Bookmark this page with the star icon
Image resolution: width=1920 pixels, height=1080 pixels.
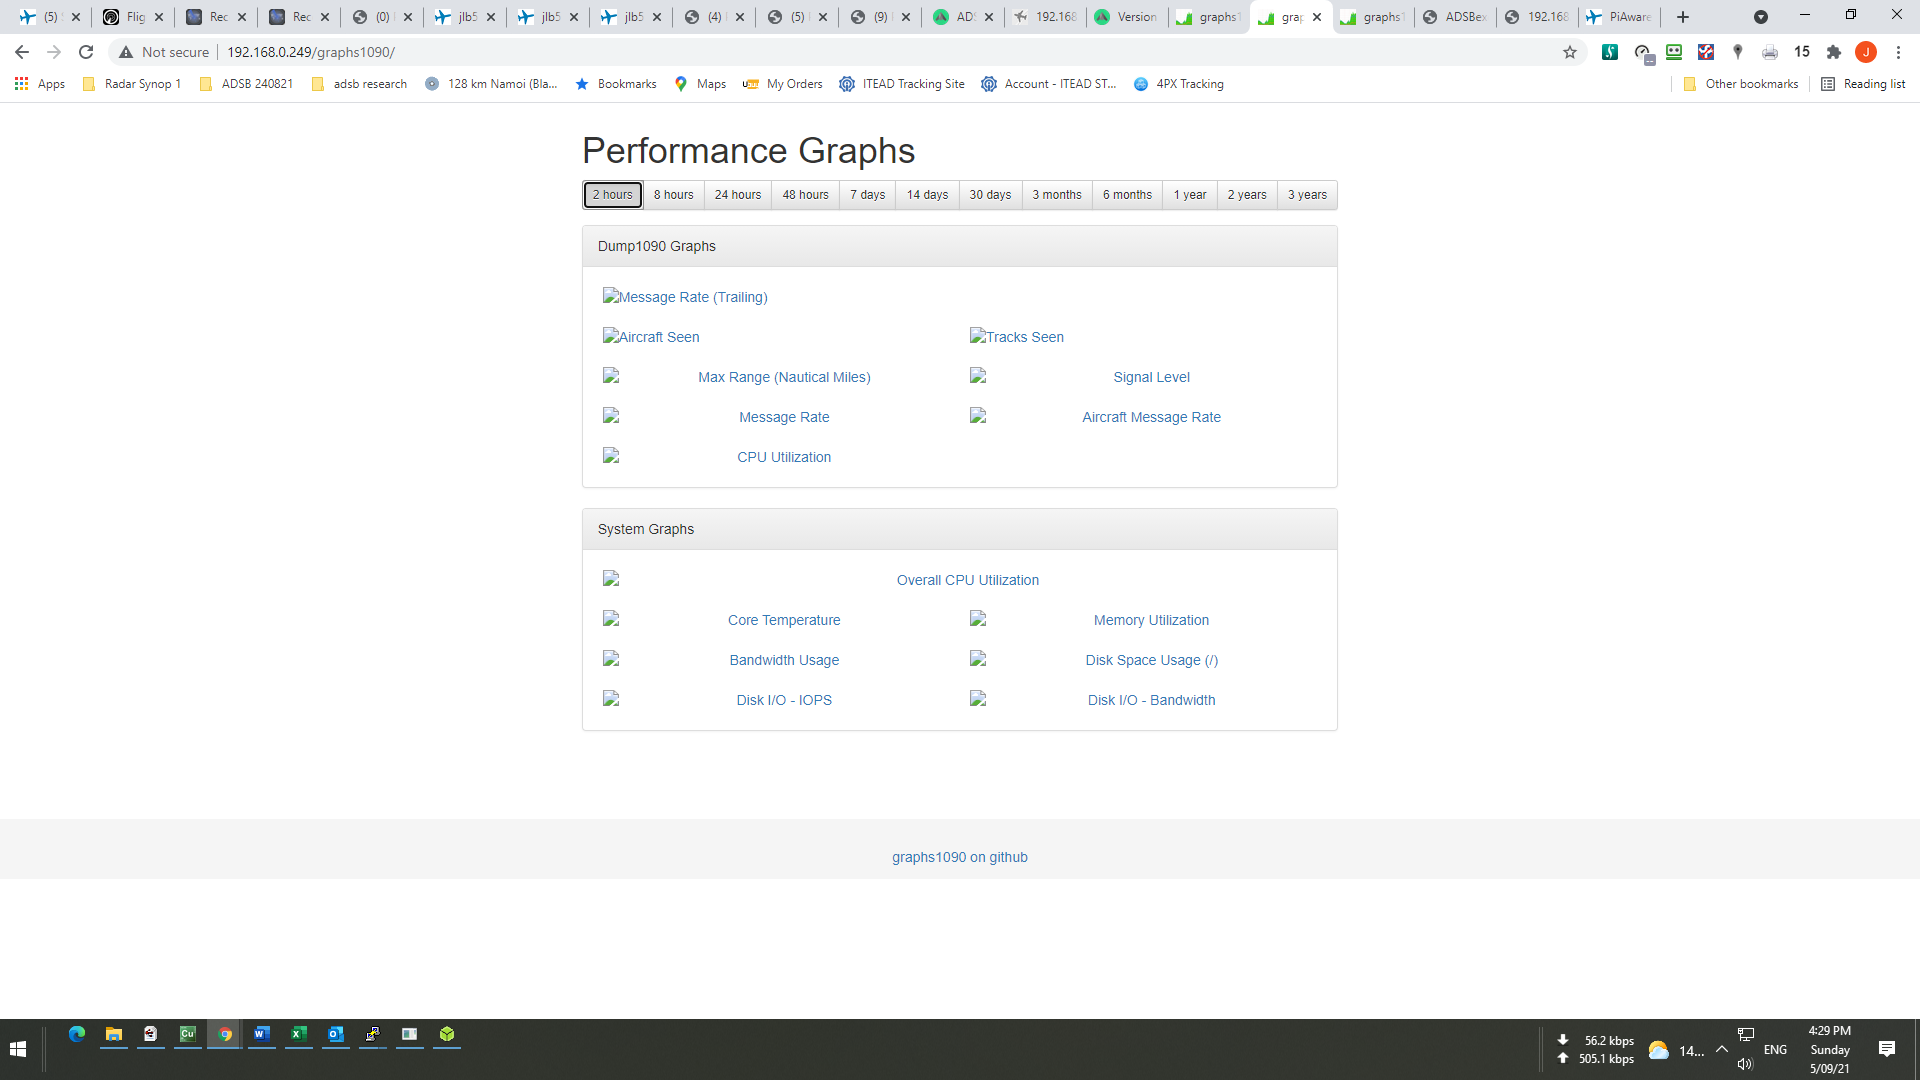pyautogui.click(x=1570, y=52)
